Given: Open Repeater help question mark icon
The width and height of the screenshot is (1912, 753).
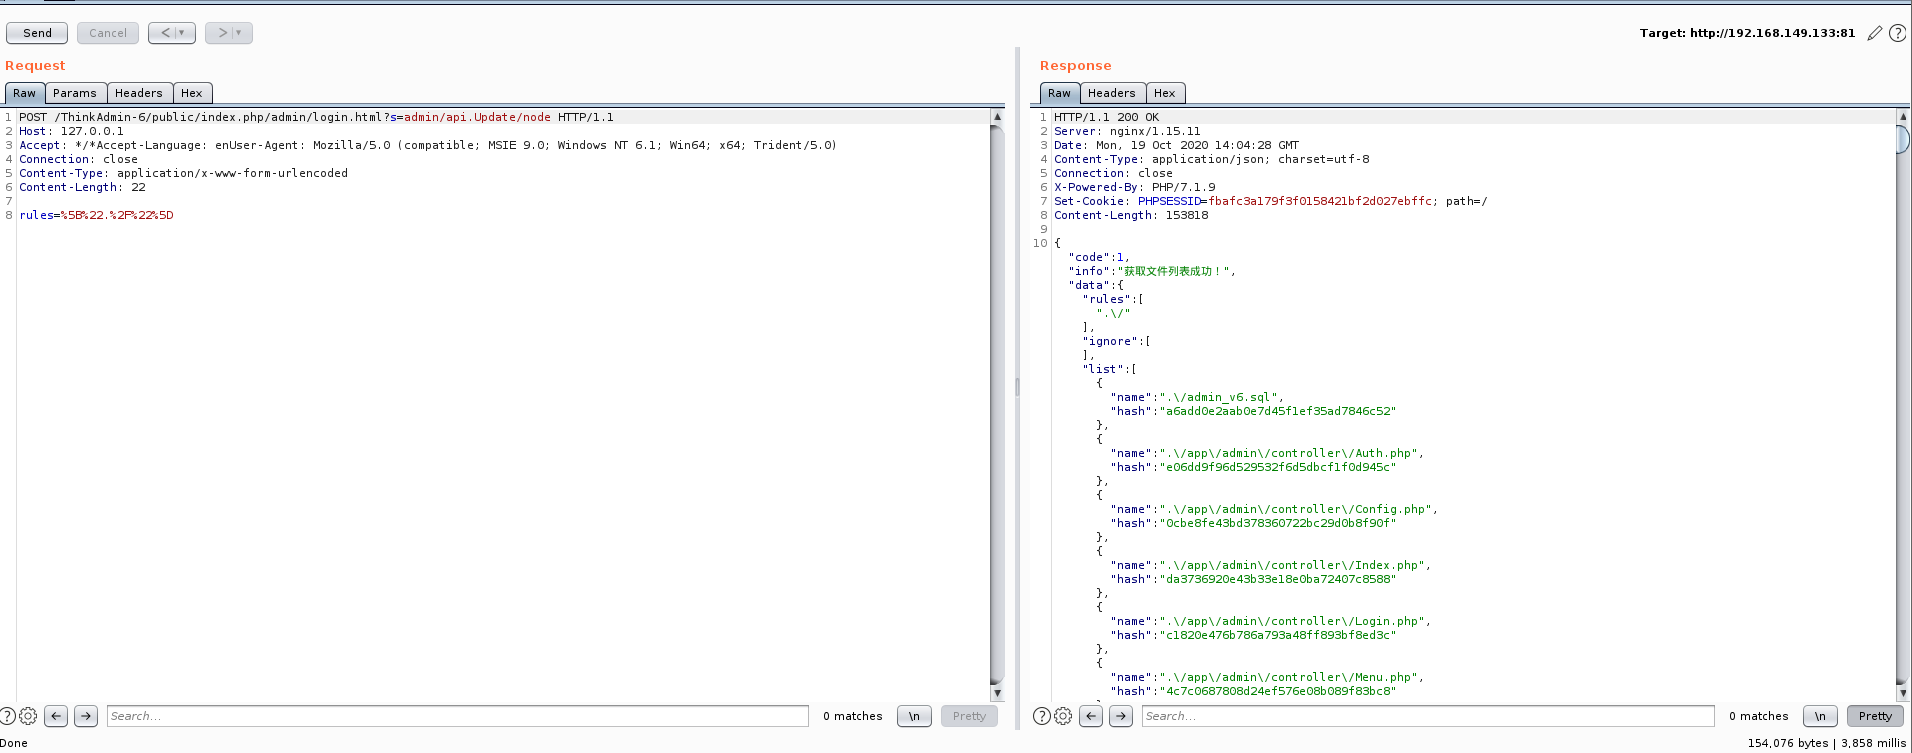Looking at the screenshot, I should coord(1897,33).
